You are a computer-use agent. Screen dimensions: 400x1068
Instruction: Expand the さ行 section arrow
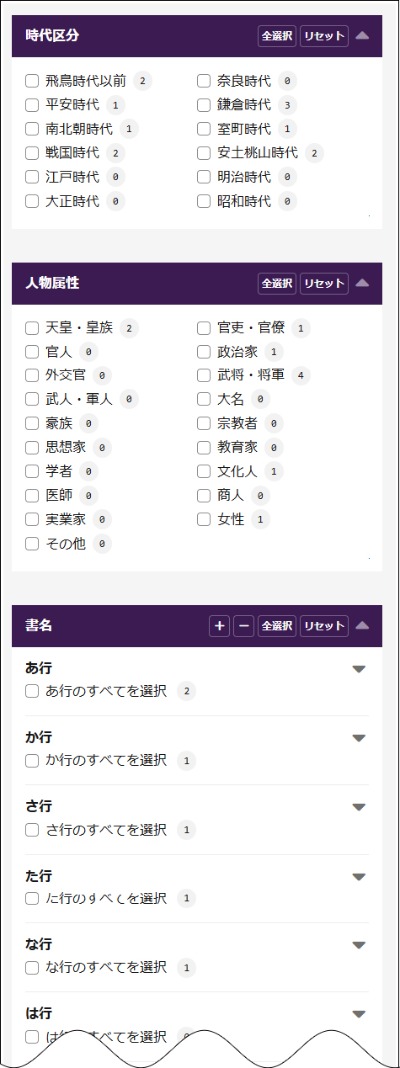click(359, 807)
